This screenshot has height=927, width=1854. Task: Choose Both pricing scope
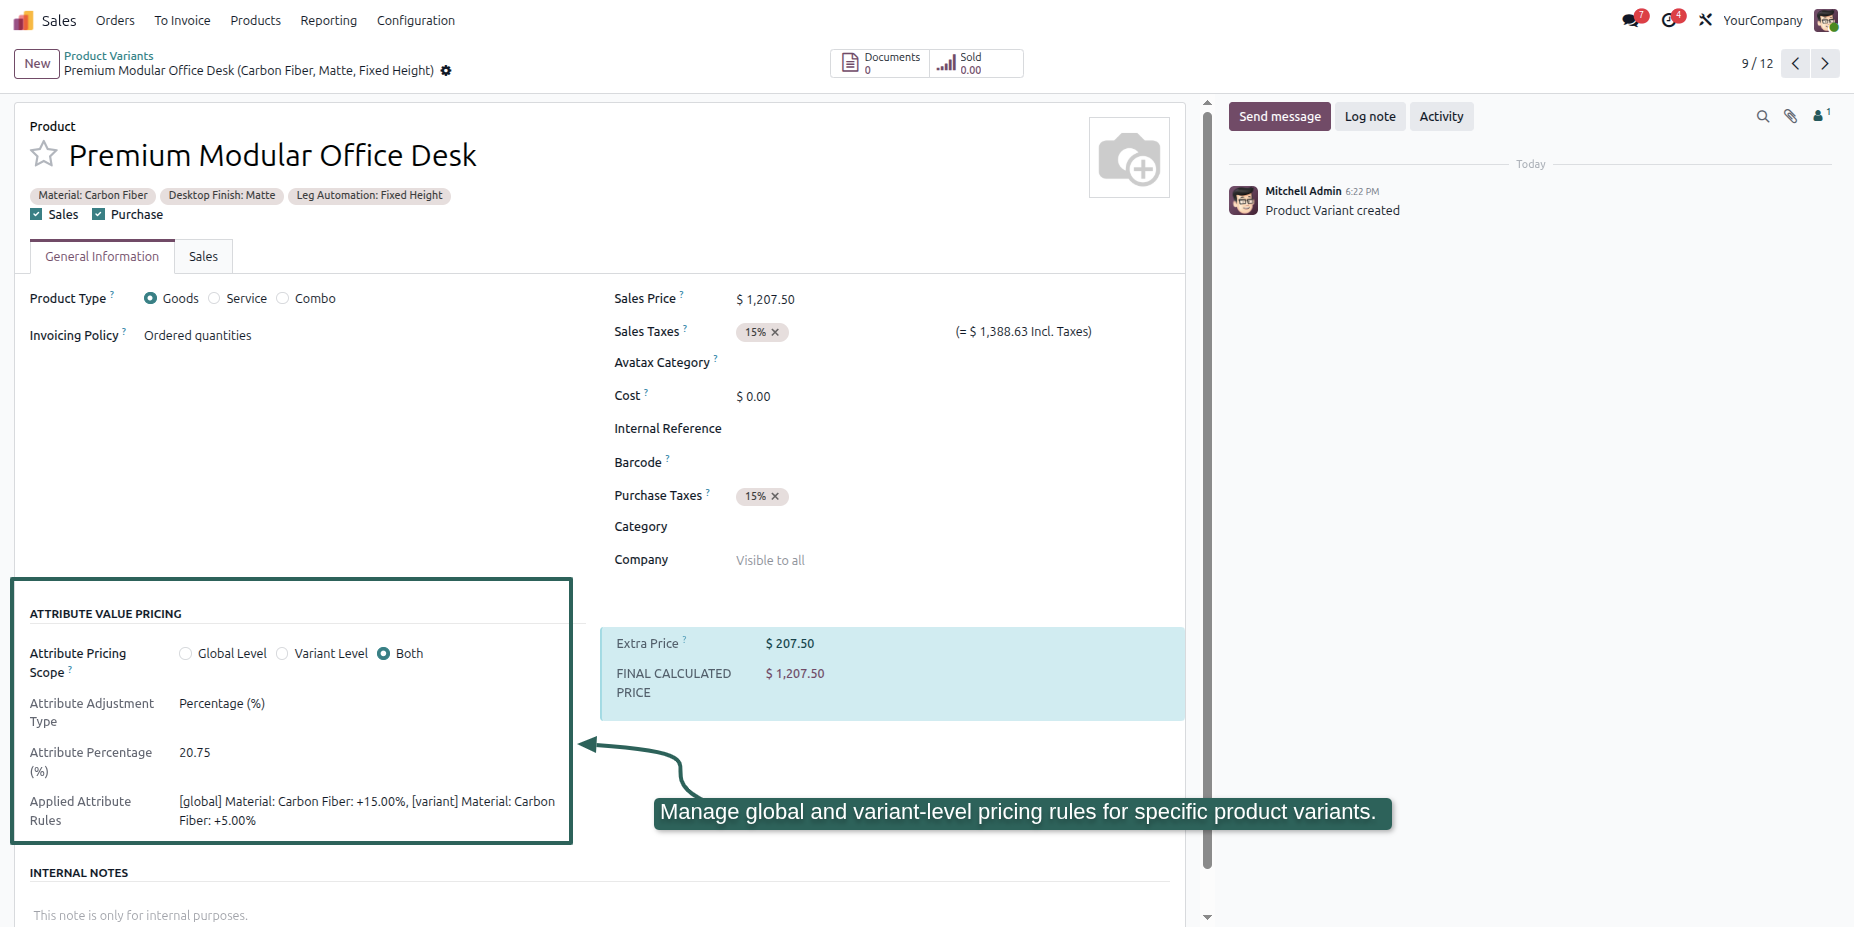coord(383,654)
